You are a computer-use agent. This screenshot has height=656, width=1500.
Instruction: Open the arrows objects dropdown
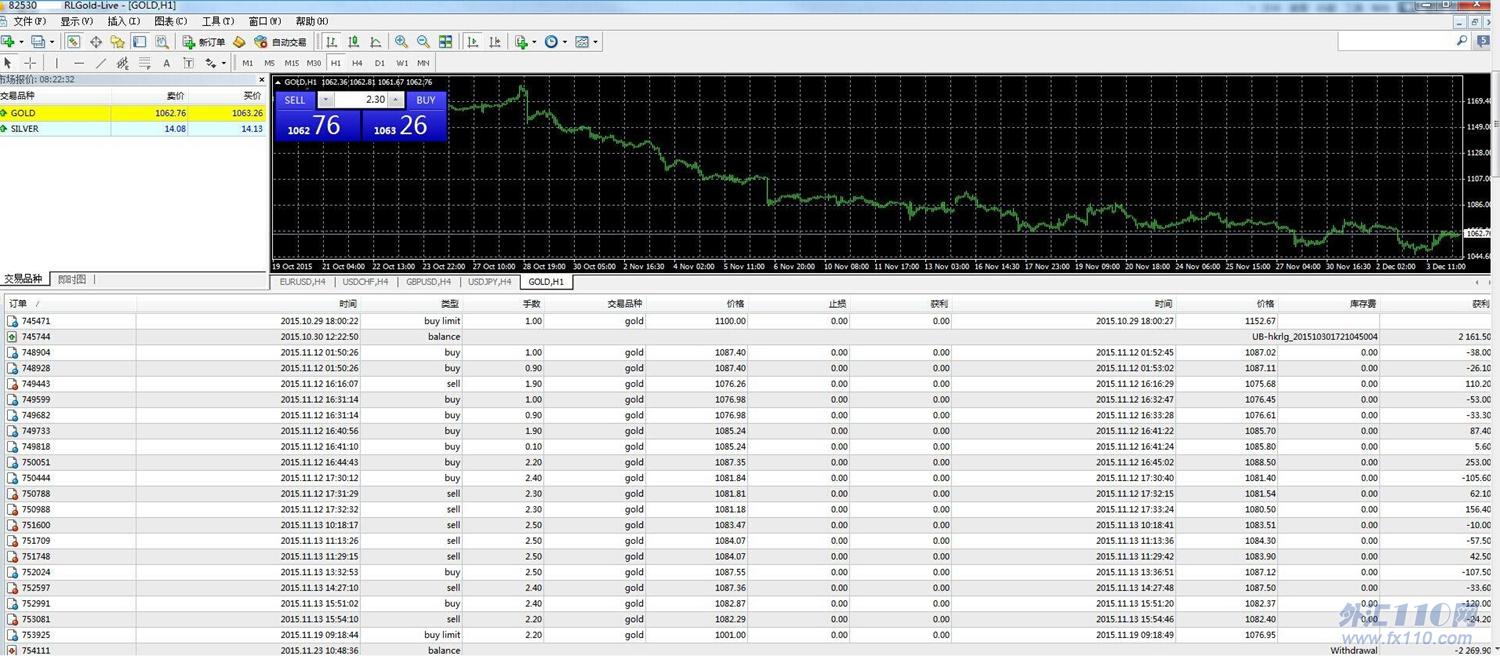[x=215, y=63]
